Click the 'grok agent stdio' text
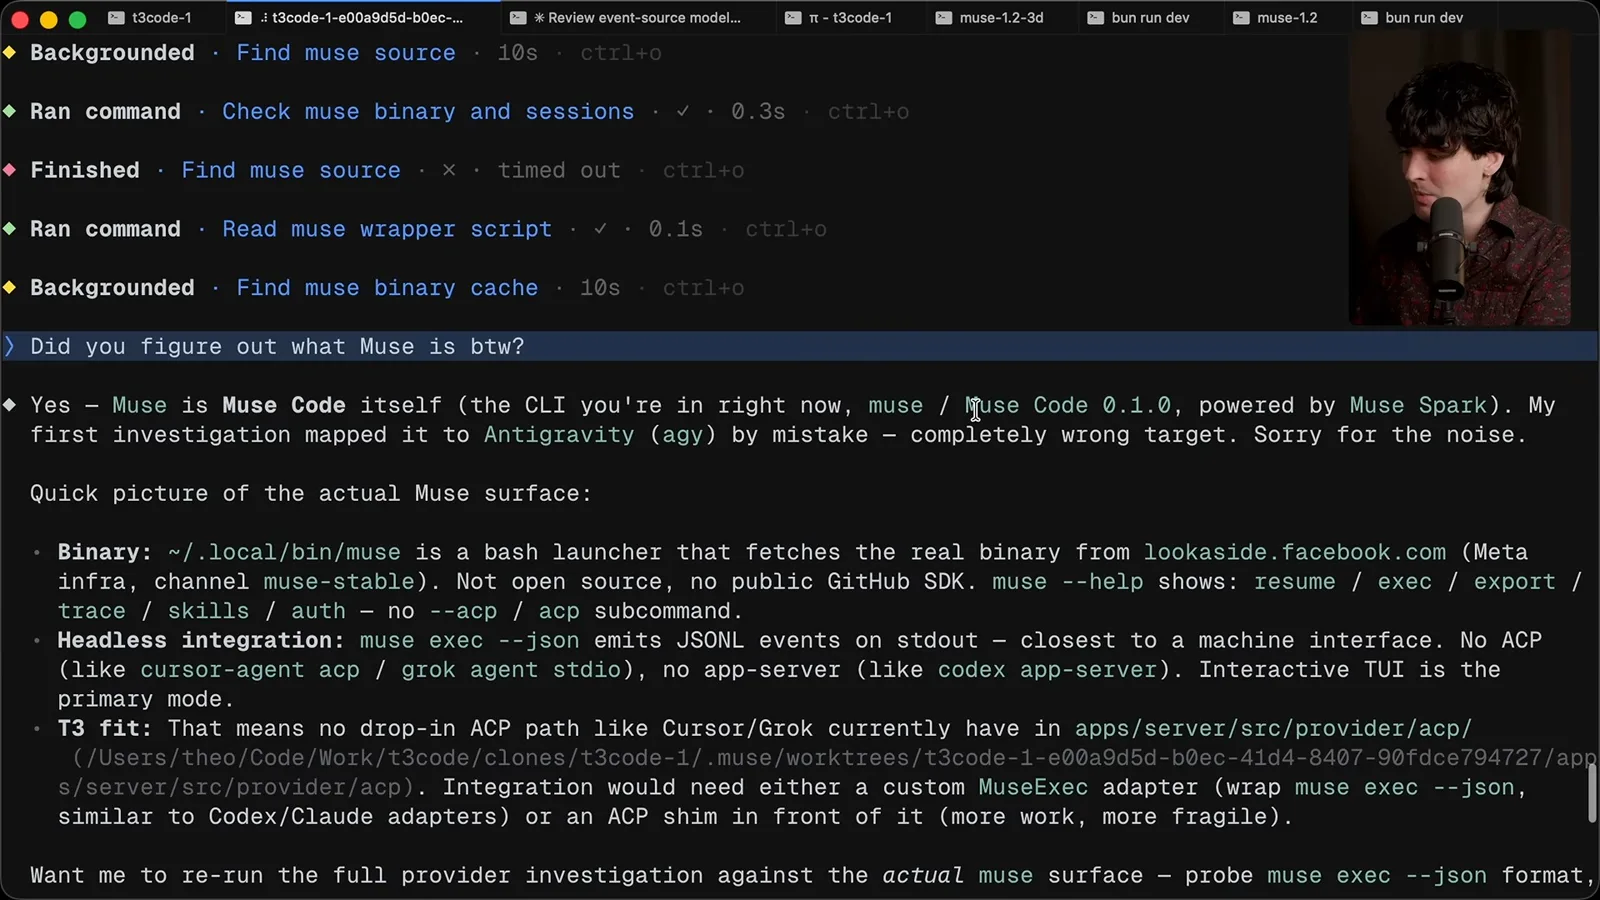The height and width of the screenshot is (900, 1600). pyautogui.click(x=511, y=670)
